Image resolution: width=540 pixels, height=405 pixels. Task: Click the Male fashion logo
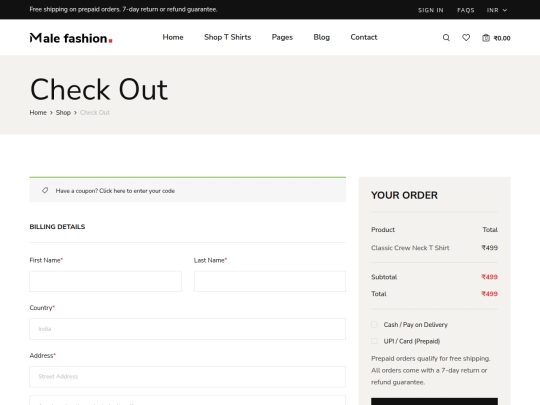point(71,38)
